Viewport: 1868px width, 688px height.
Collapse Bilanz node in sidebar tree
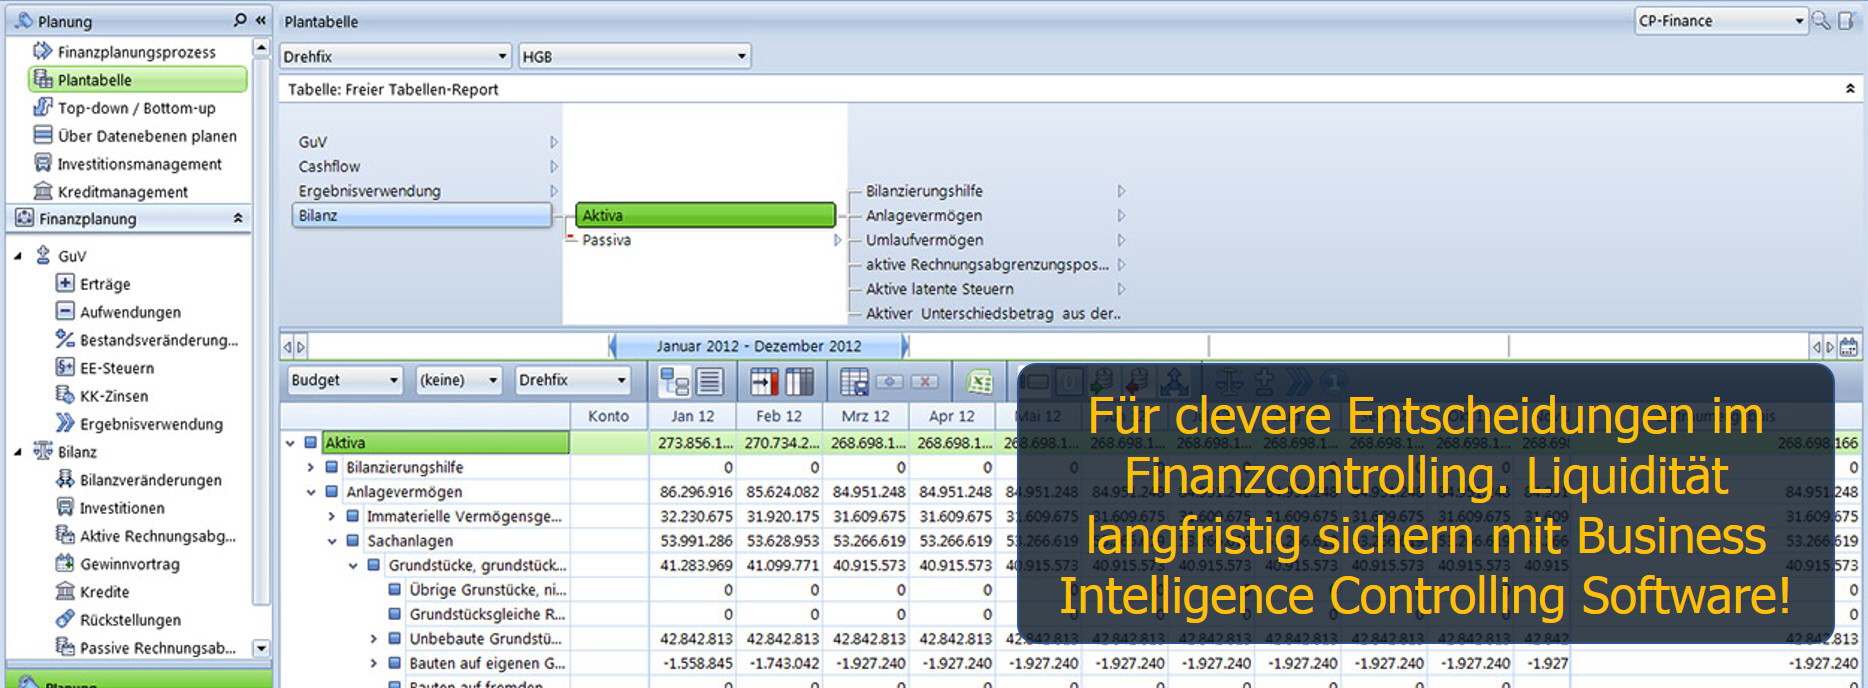click(x=18, y=453)
